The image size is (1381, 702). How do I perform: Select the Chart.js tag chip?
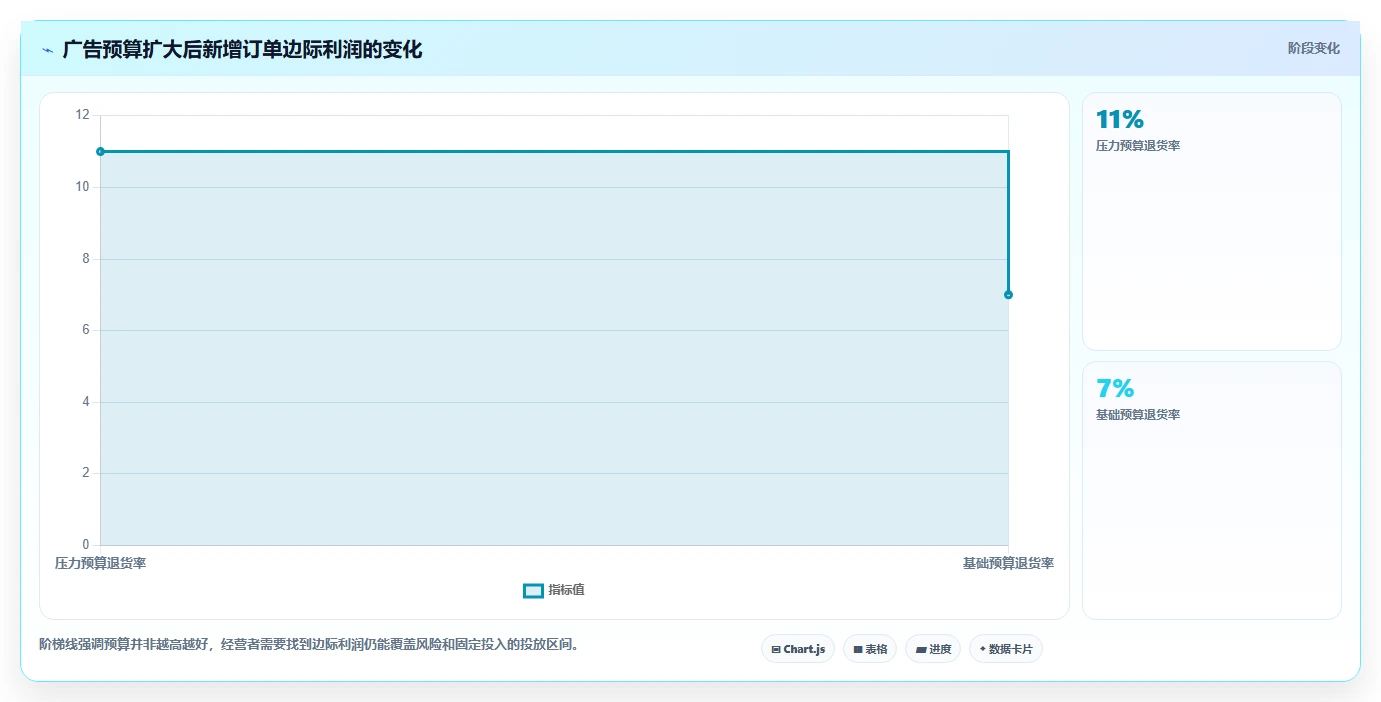pos(798,649)
